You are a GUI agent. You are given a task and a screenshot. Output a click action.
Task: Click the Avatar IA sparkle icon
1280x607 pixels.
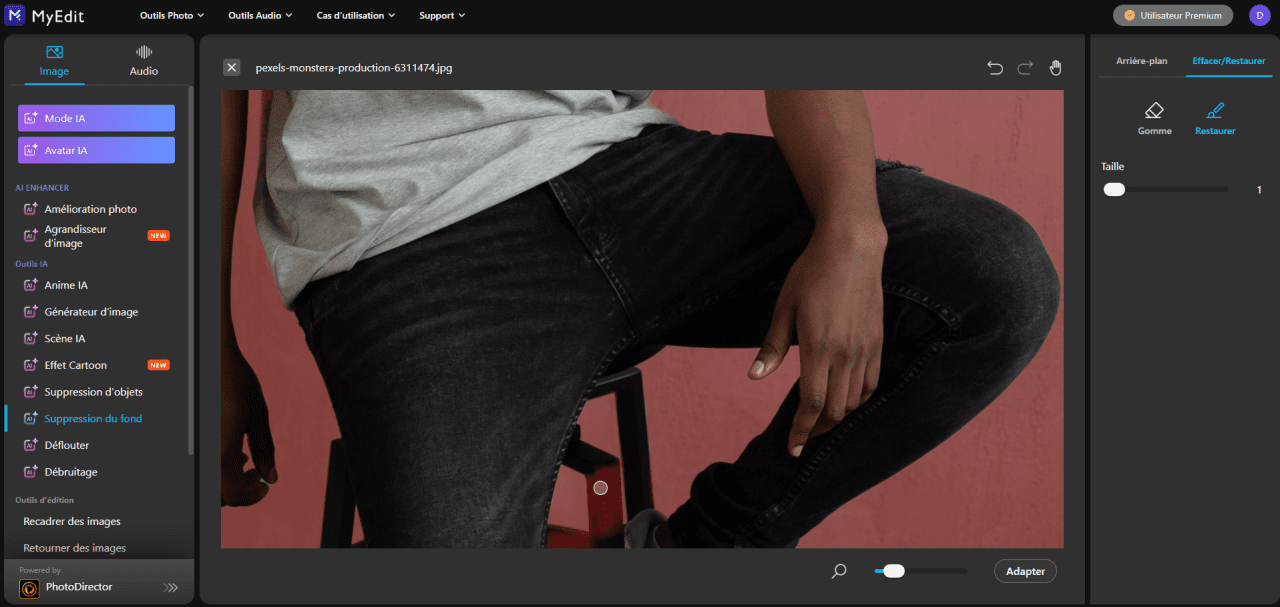pyautogui.click(x=31, y=150)
